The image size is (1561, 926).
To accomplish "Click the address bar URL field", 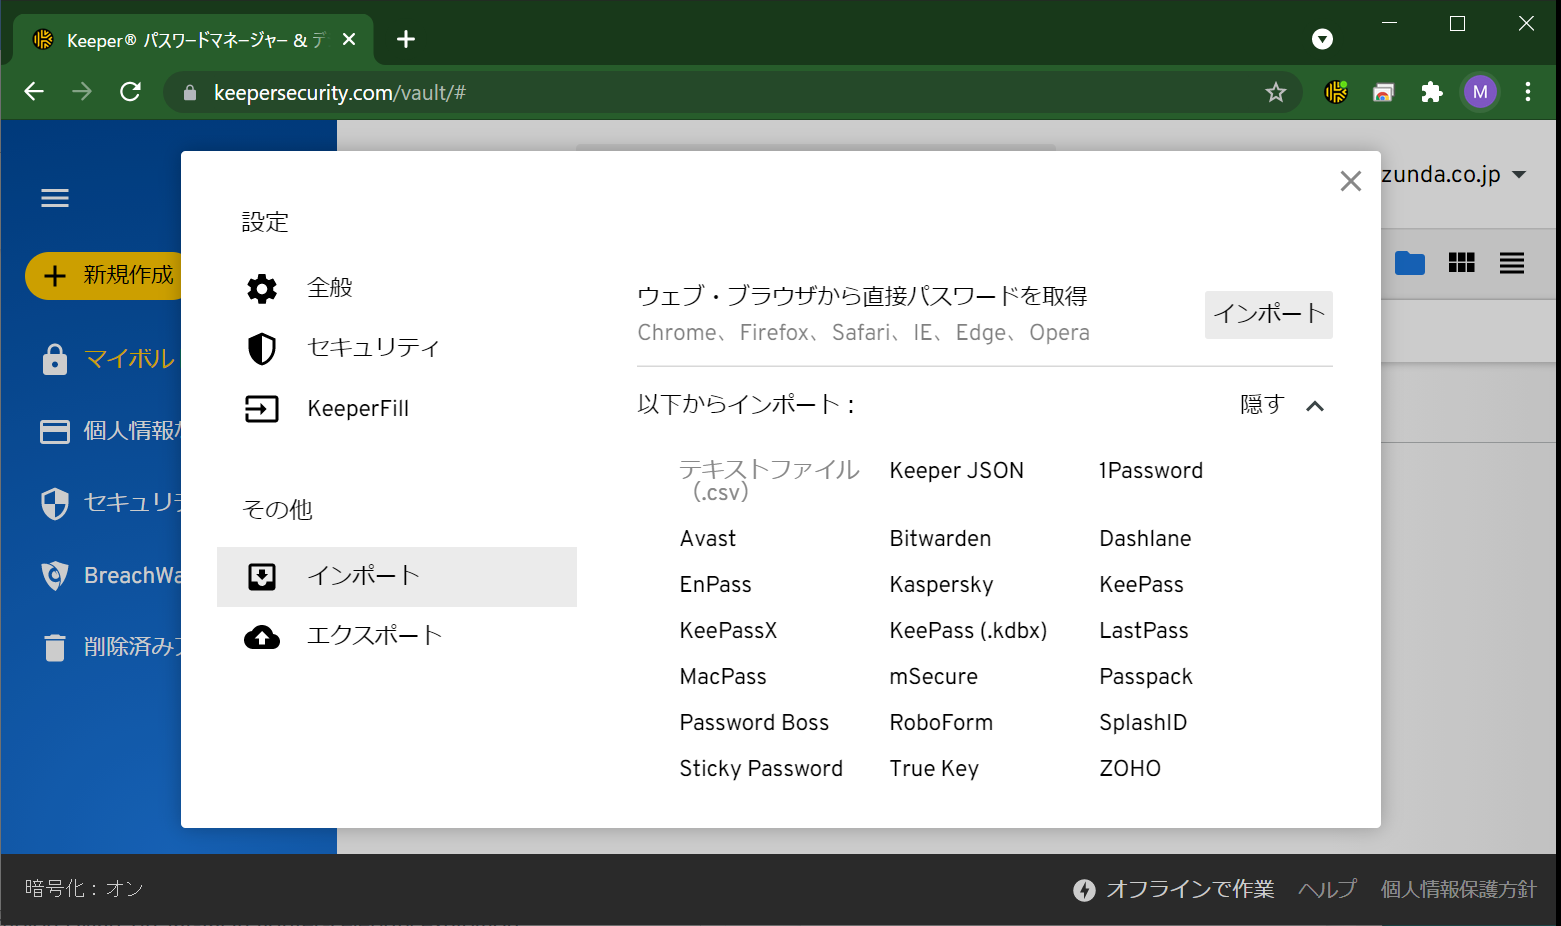I will coord(700,92).
